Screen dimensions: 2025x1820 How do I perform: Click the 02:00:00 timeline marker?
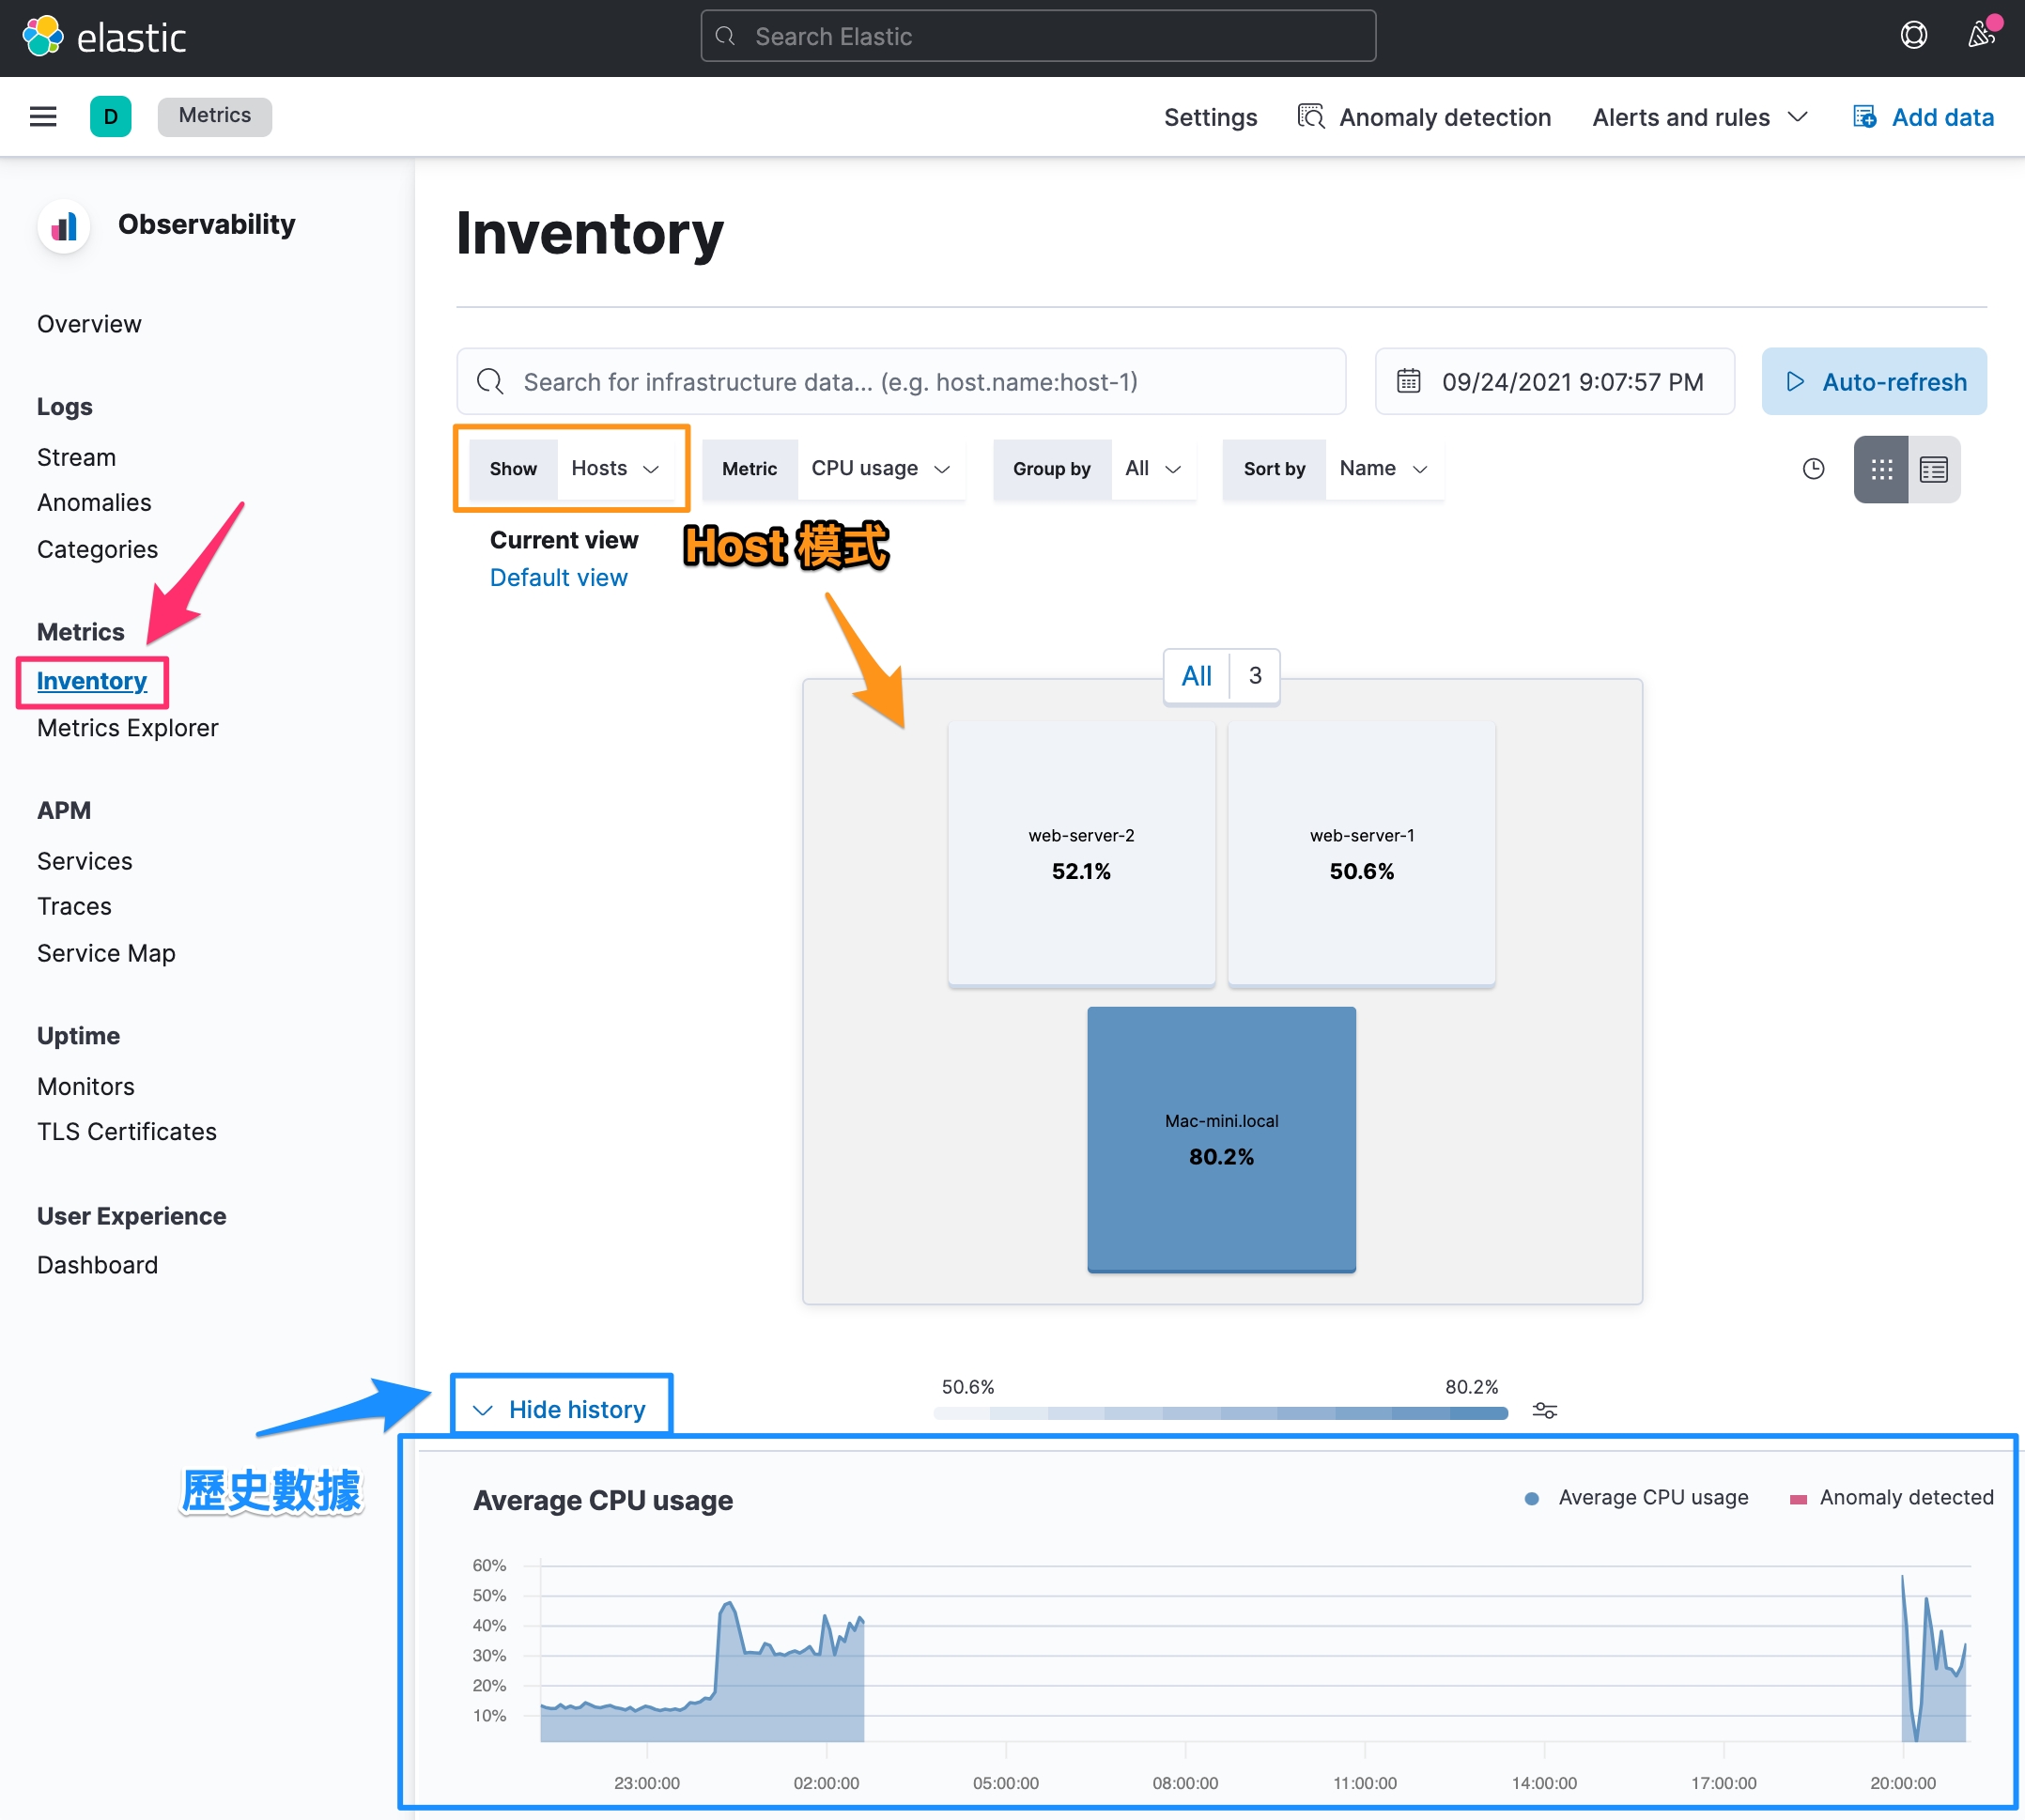[x=826, y=1783]
